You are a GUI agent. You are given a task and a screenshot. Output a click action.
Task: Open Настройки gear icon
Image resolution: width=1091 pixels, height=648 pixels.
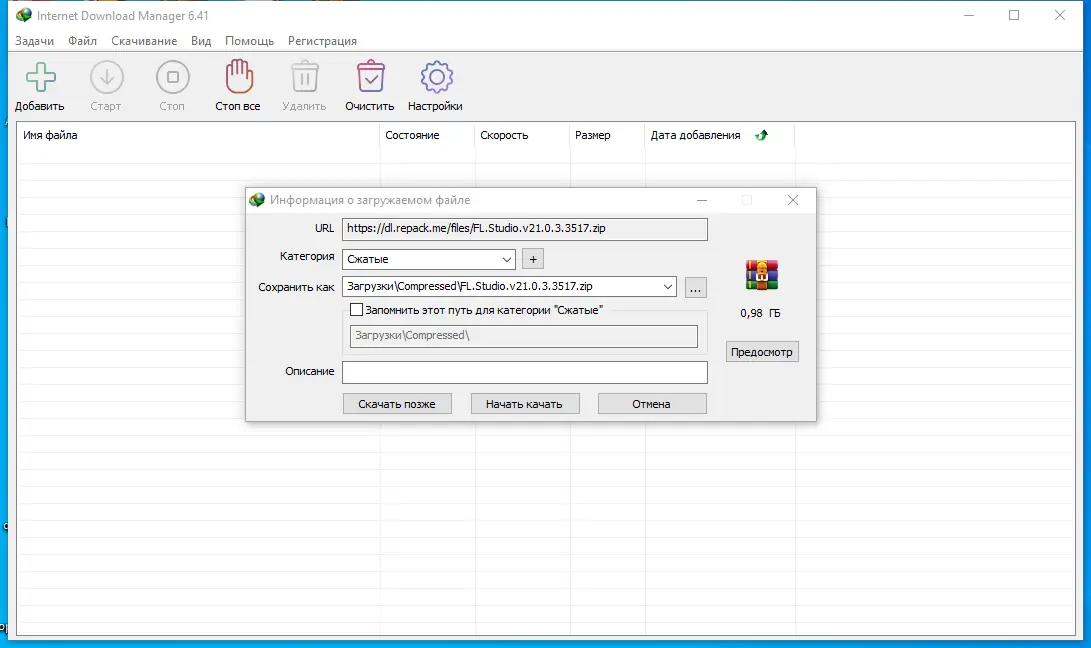(x=436, y=77)
